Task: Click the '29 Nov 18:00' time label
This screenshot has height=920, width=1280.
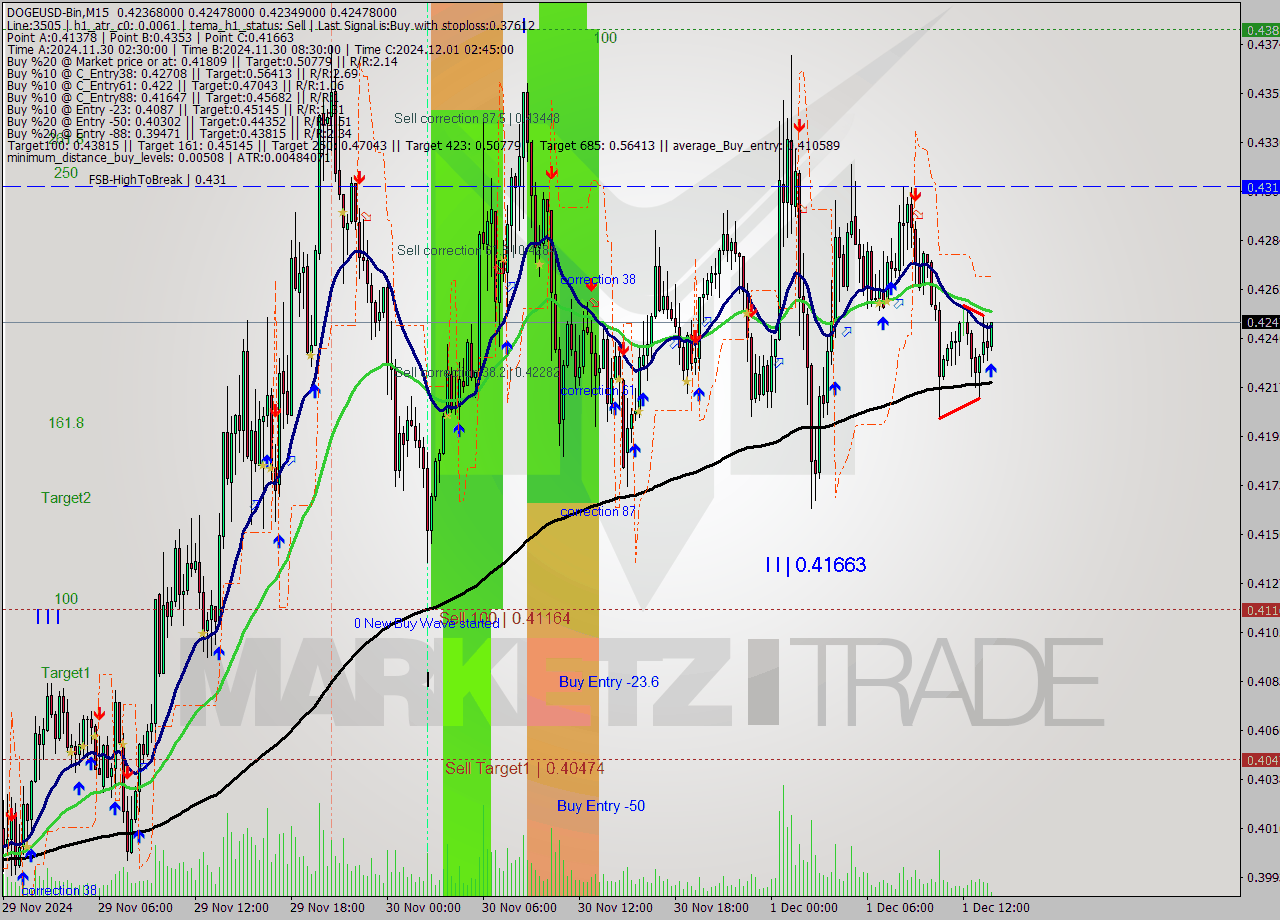Action: pyautogui.click(x=328, y=908)
